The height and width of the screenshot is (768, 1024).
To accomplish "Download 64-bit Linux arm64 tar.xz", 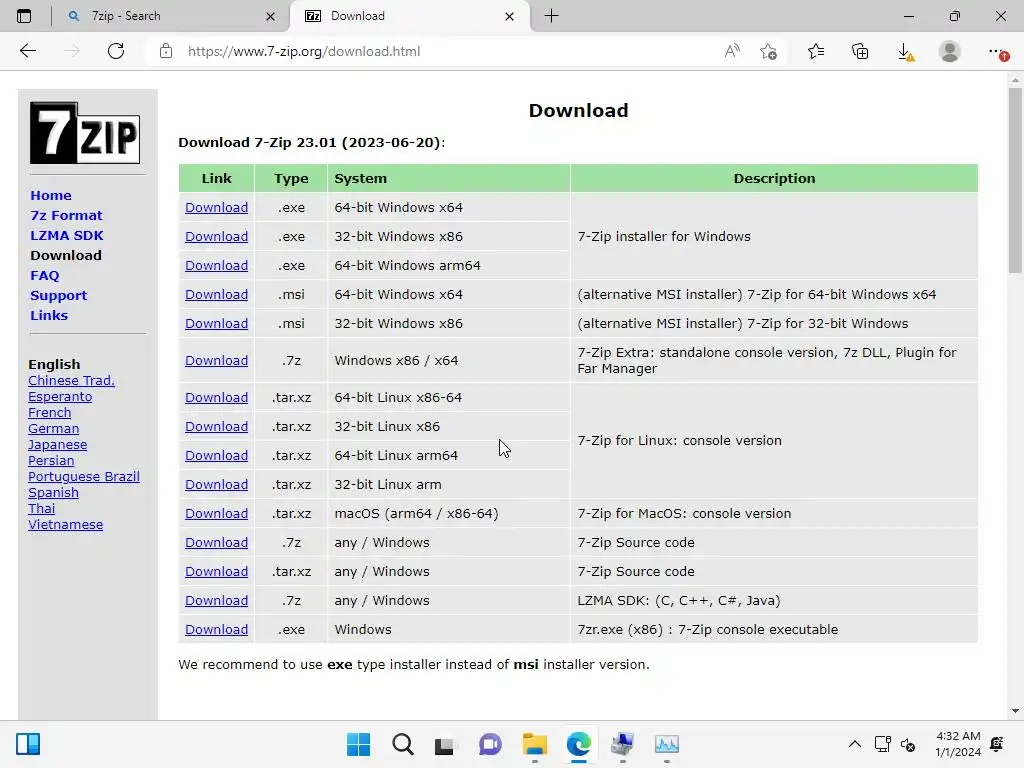I will click(x=216, y=456).
